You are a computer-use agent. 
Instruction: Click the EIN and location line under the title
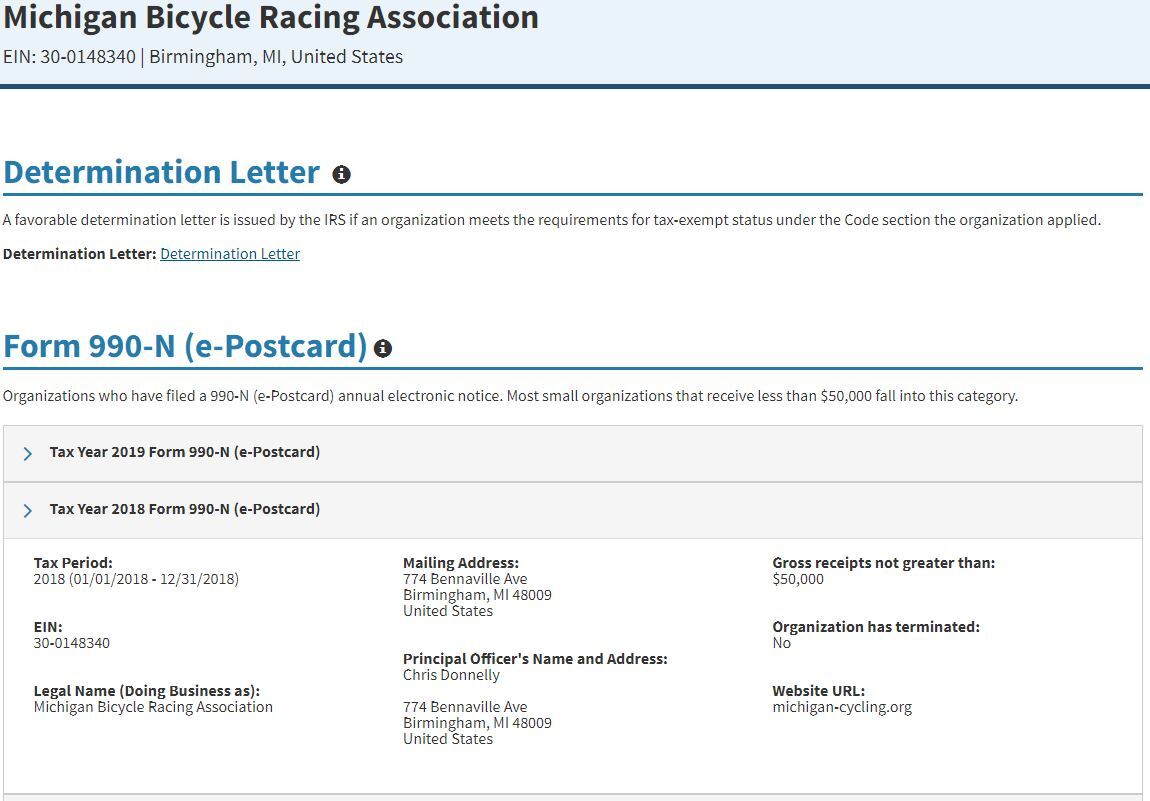click(203, 57)
